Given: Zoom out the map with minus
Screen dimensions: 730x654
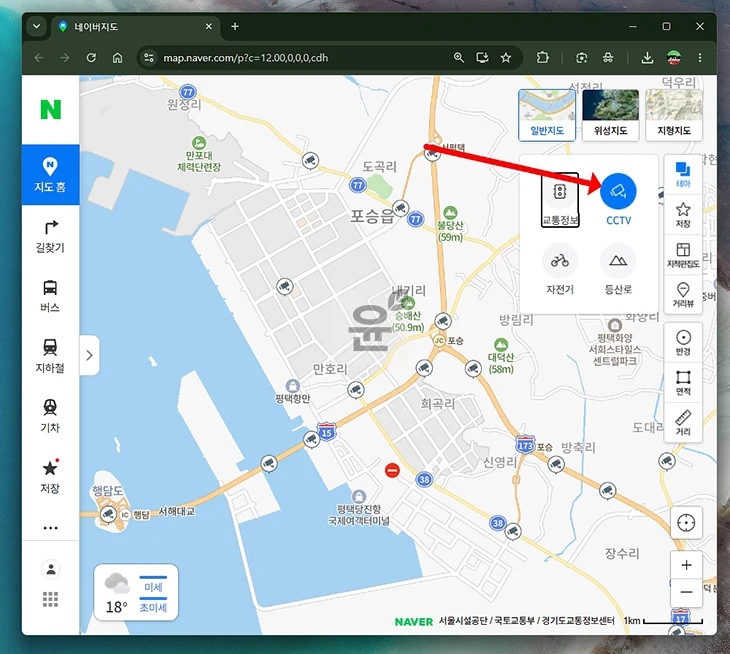Looking at the screenshot, I should click(x=686, y=593).
